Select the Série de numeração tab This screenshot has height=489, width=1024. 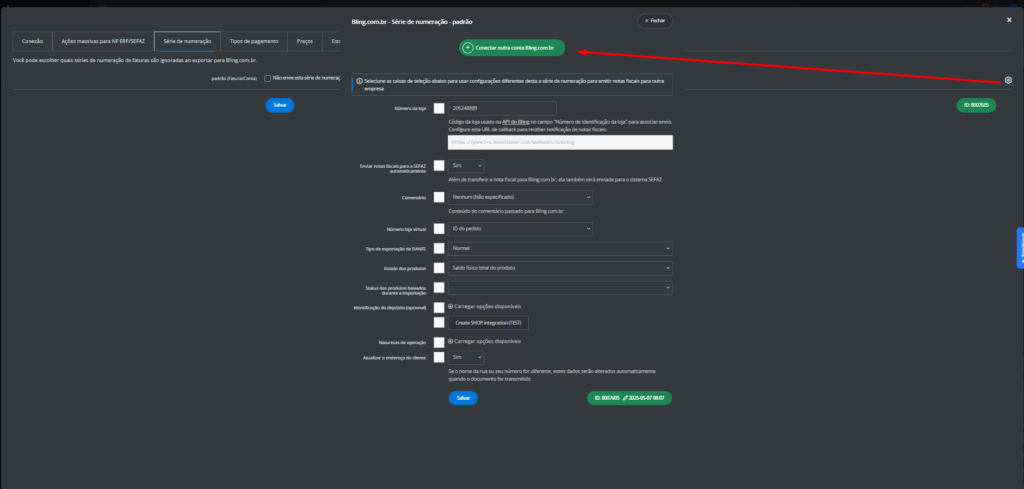pos(187,41)
